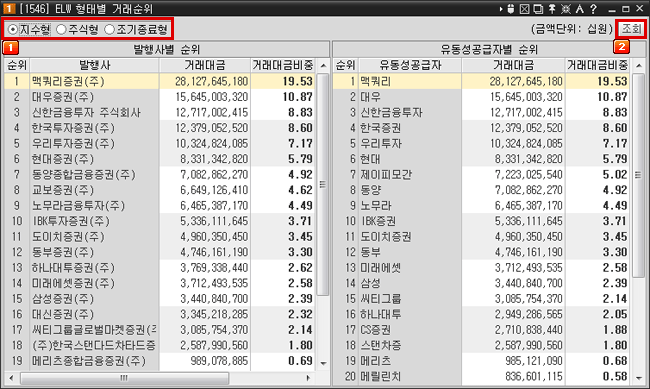Click the 조회 search button

point(631,29)
